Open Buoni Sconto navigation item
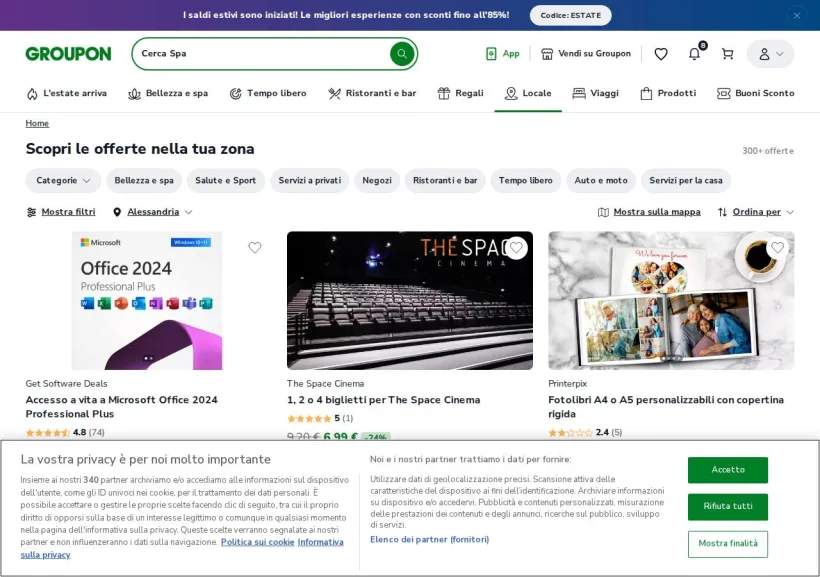The image size is (820, 577). (755, 93)
